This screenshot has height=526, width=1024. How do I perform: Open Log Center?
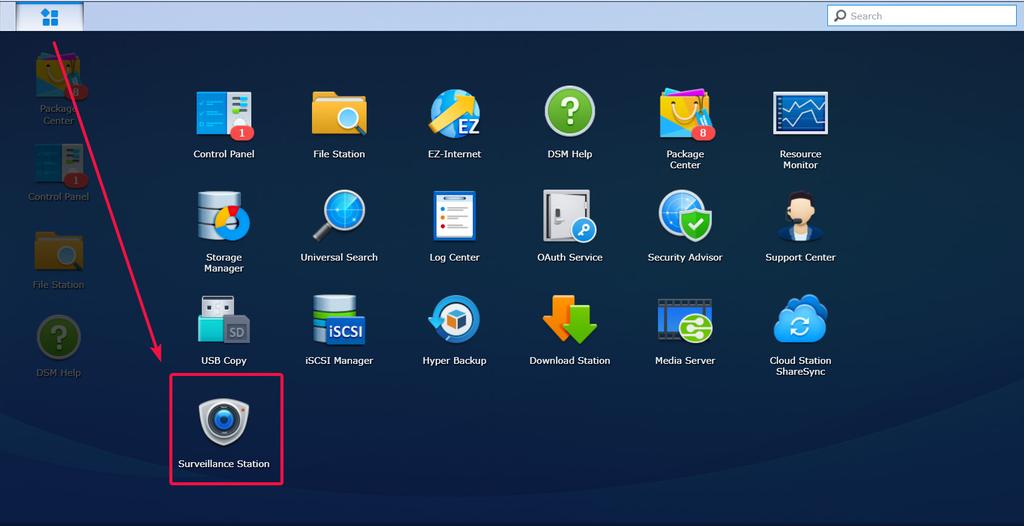pos(455,216)
